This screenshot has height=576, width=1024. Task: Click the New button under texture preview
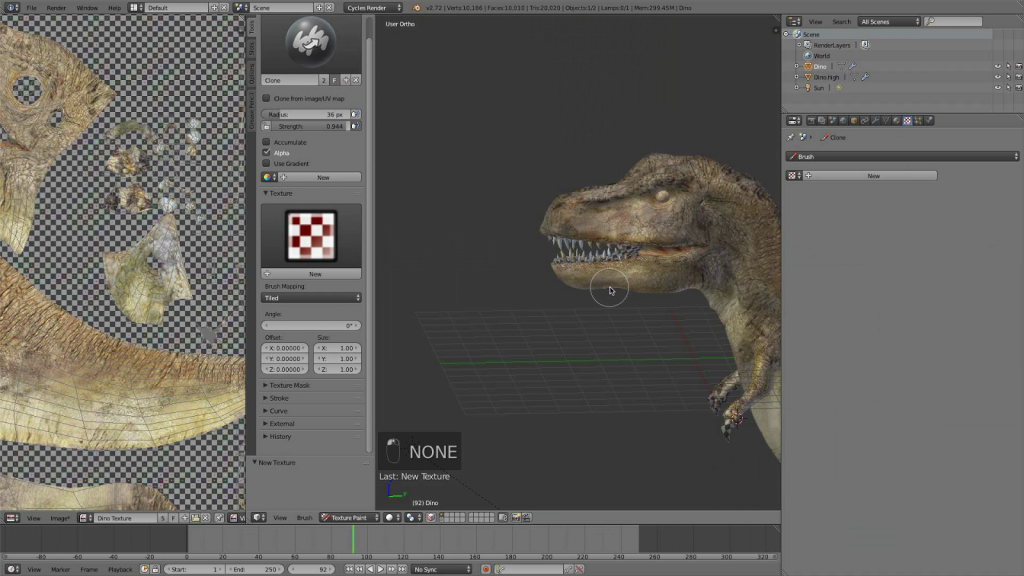point(312,274)
